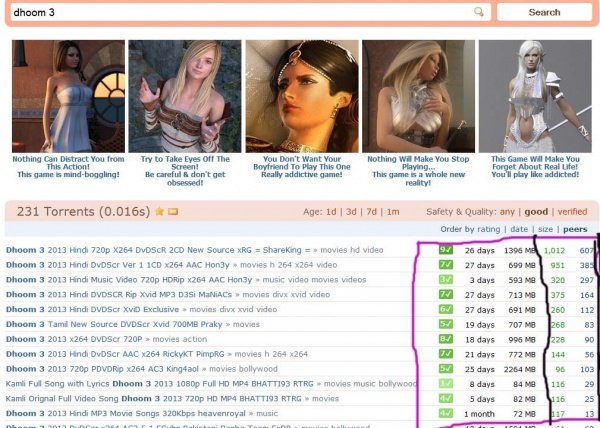Click verified badge 8 on the 996 MB row
This screenshot has height=428, width=600.
coord(446,339)
